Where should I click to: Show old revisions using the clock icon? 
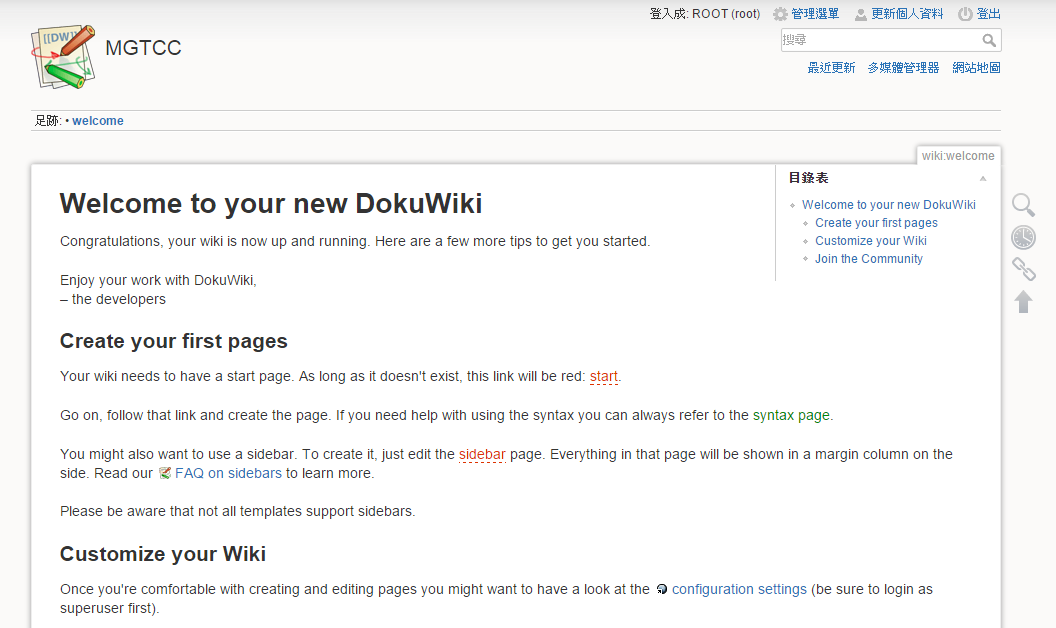click(1023, 237)
